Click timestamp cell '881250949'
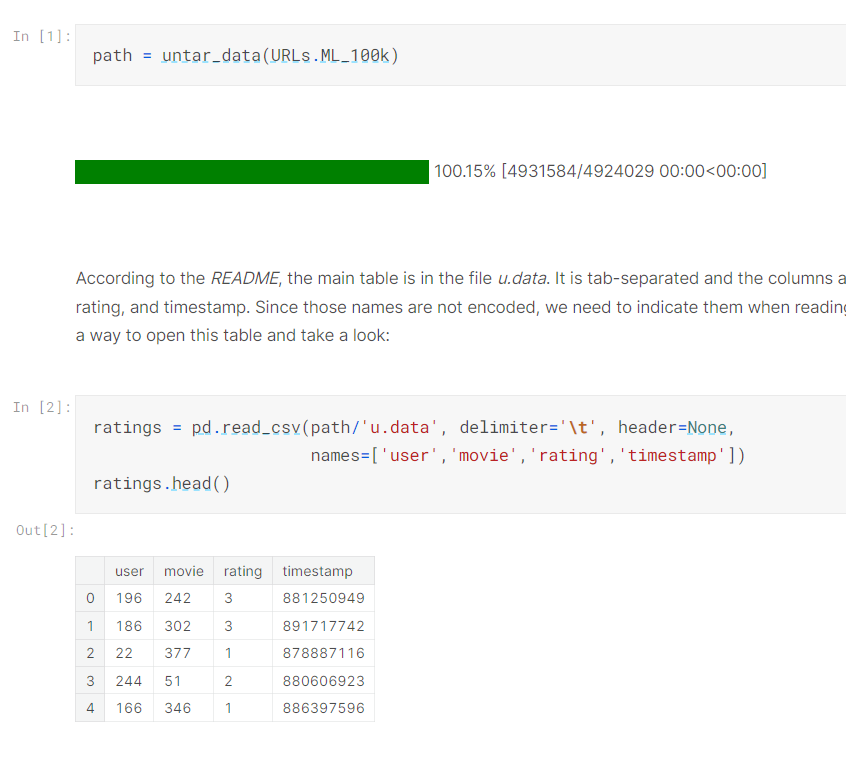Screen dimensions: 846x775 323,598
